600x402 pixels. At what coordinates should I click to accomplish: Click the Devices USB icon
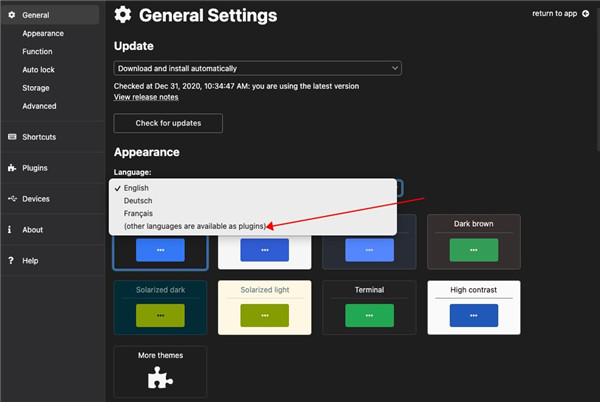click(x=11, y=199)
